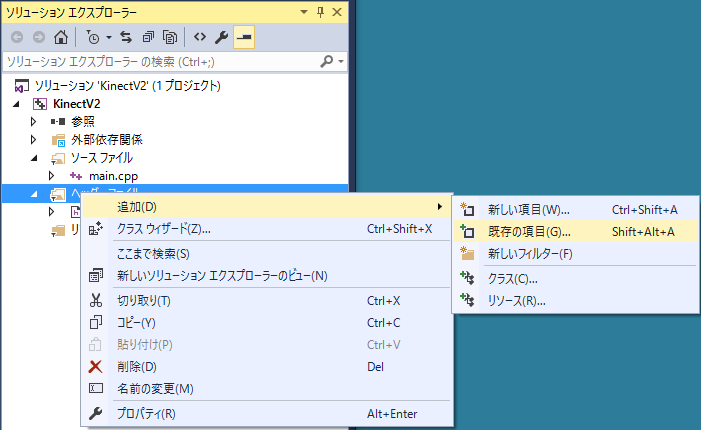Toggle pin on Solution Explorer panel
The height and width of the screenshot is (430, 701).
(320, 12)
